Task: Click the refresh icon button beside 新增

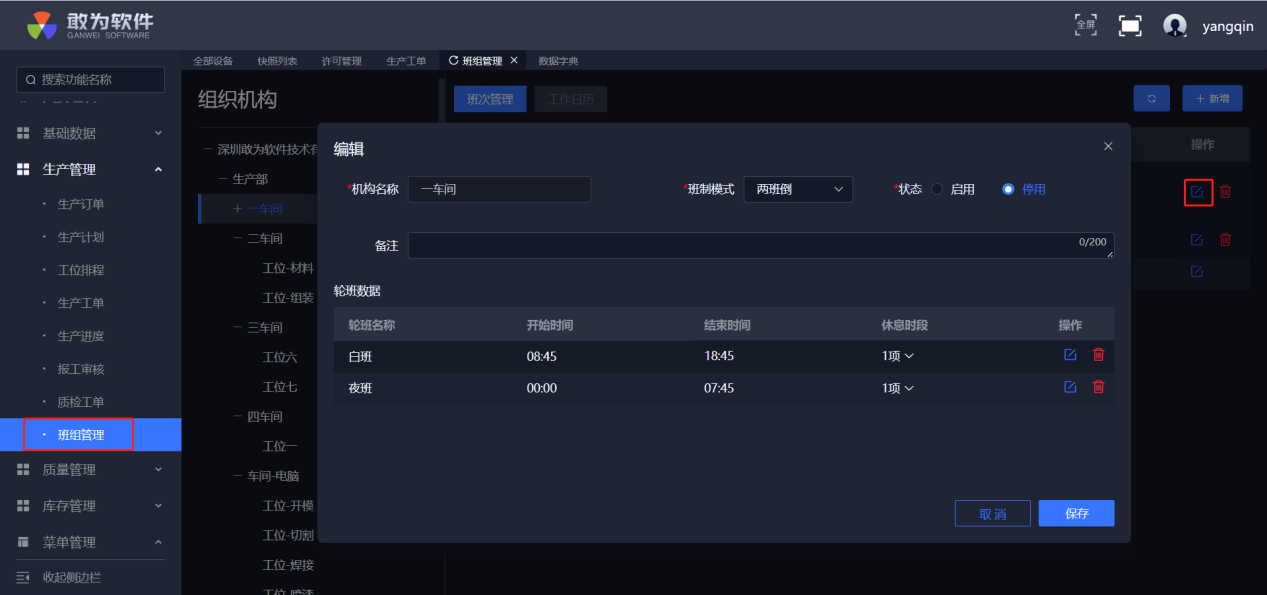Action: pos(1151,98)
